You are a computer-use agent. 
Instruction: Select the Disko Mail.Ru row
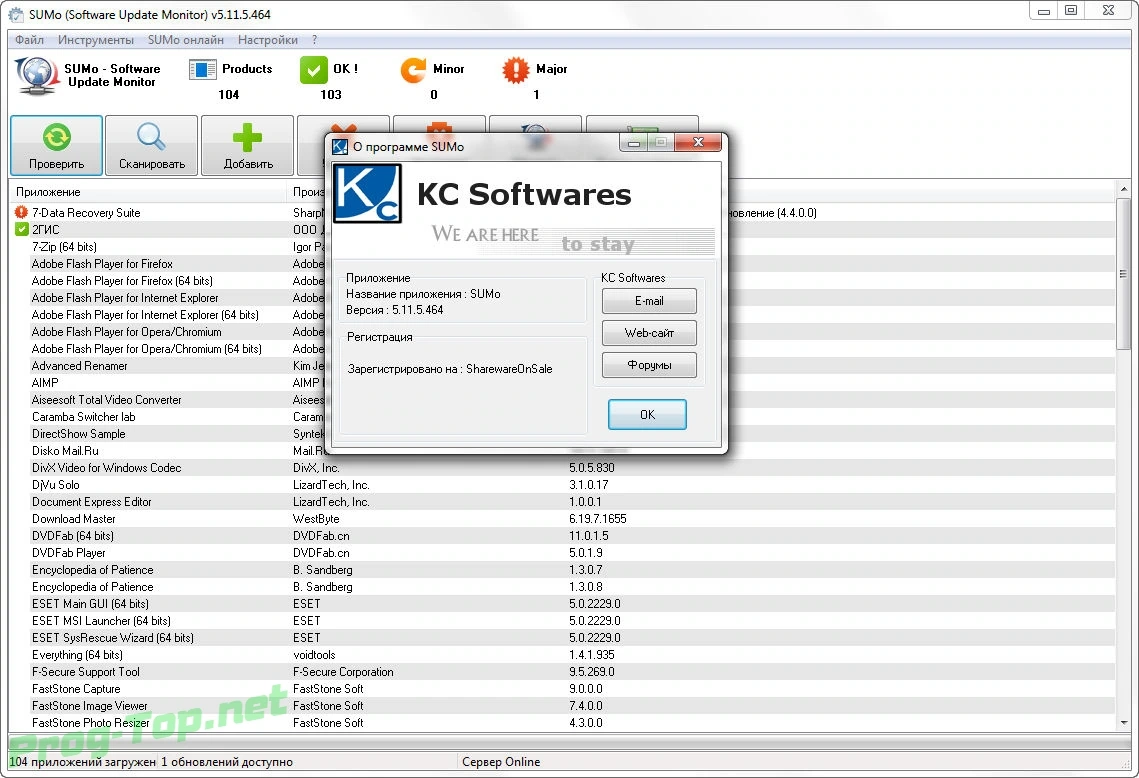tap(563, 451)
